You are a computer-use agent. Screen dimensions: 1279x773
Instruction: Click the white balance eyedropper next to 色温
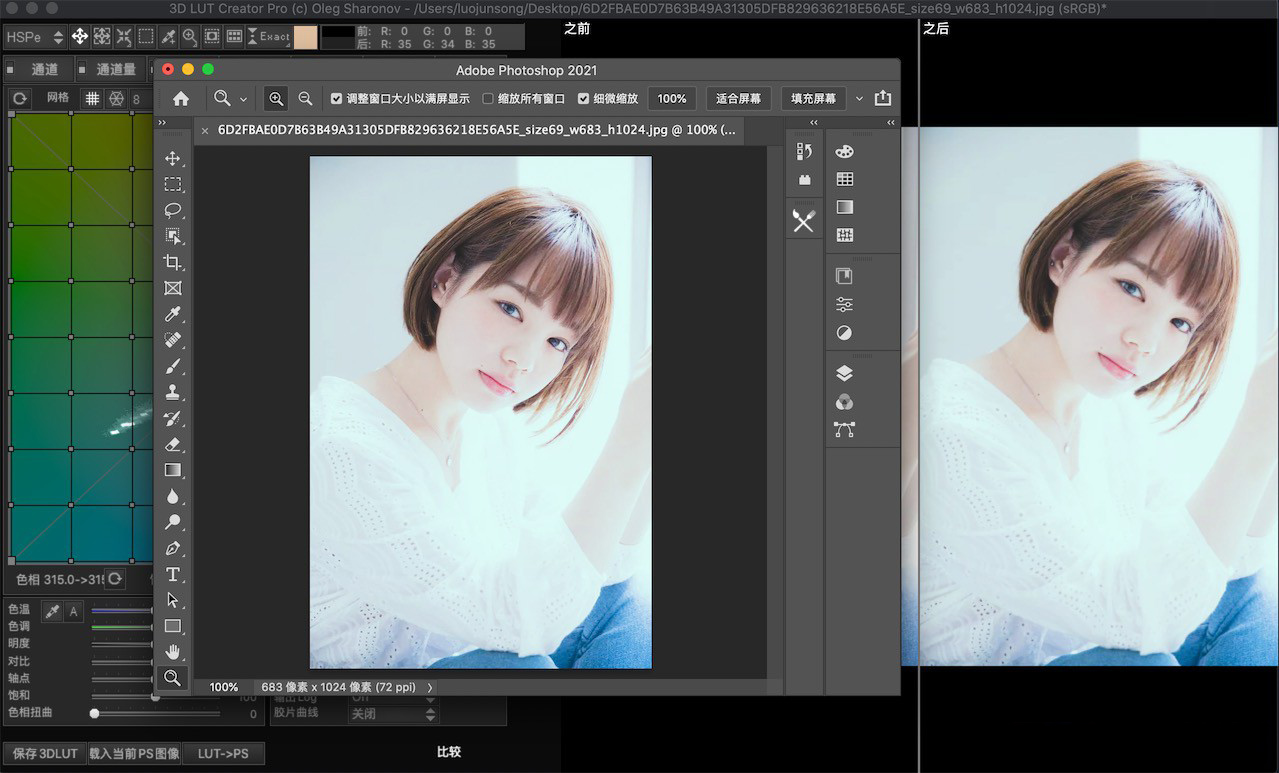click(52, 611)
